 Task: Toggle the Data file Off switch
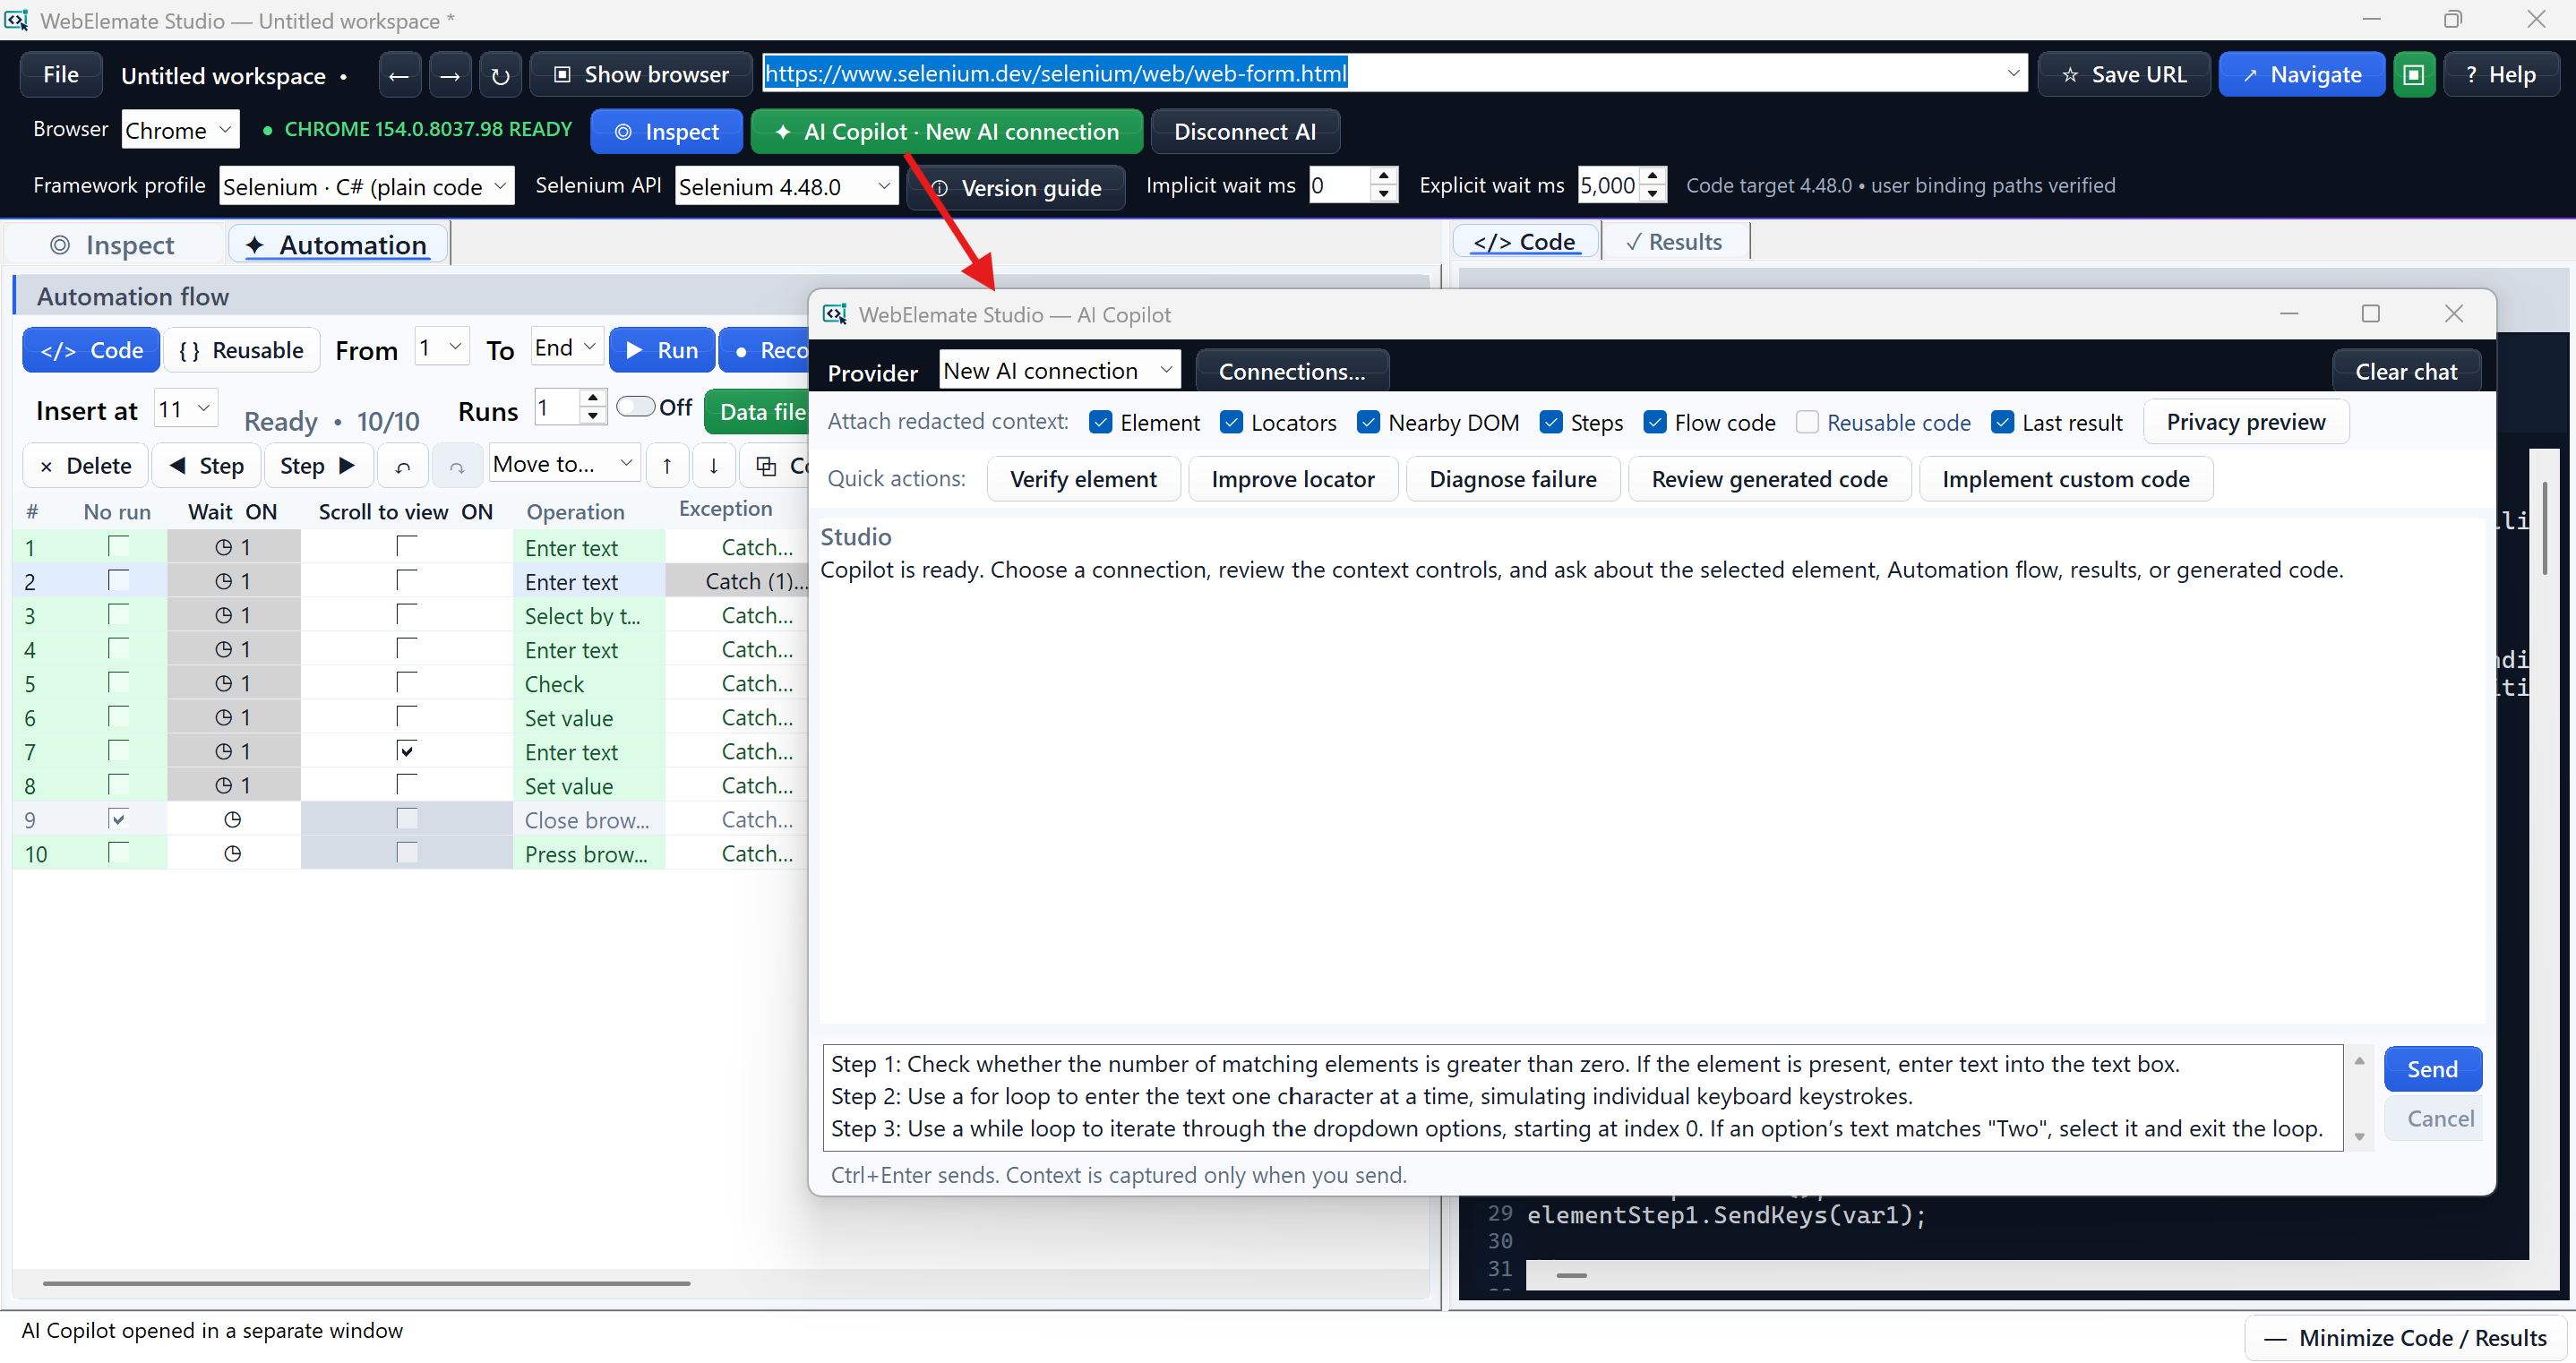636,406
